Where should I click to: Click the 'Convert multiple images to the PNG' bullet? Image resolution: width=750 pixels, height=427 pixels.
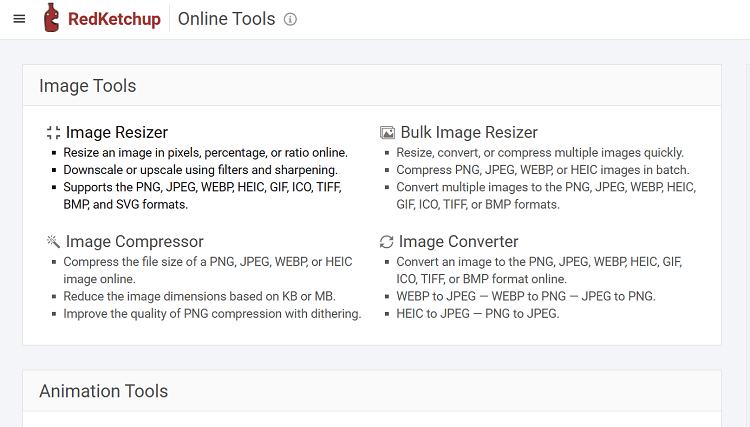(x=546, y=196)
